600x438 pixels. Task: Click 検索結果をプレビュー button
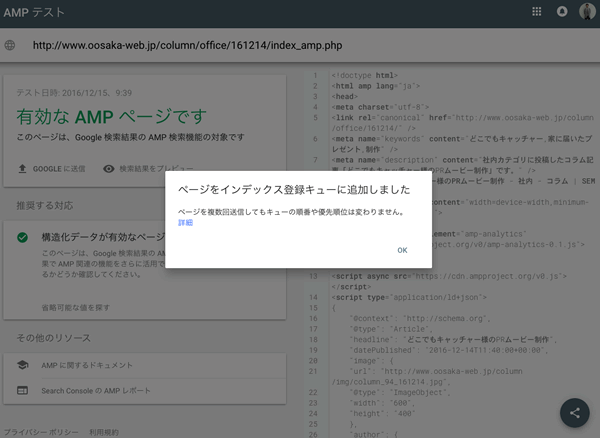coord(148,169)
